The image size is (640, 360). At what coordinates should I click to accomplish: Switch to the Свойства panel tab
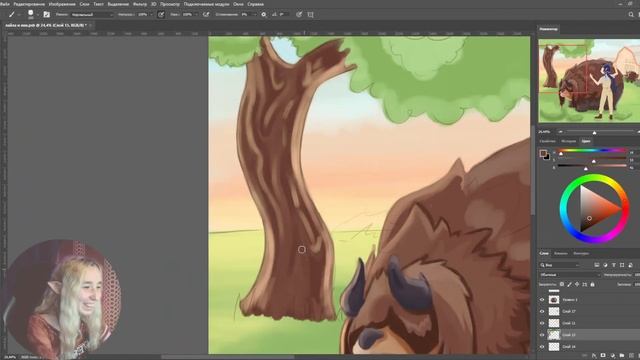pyautogui.click(x=547, y=141)
